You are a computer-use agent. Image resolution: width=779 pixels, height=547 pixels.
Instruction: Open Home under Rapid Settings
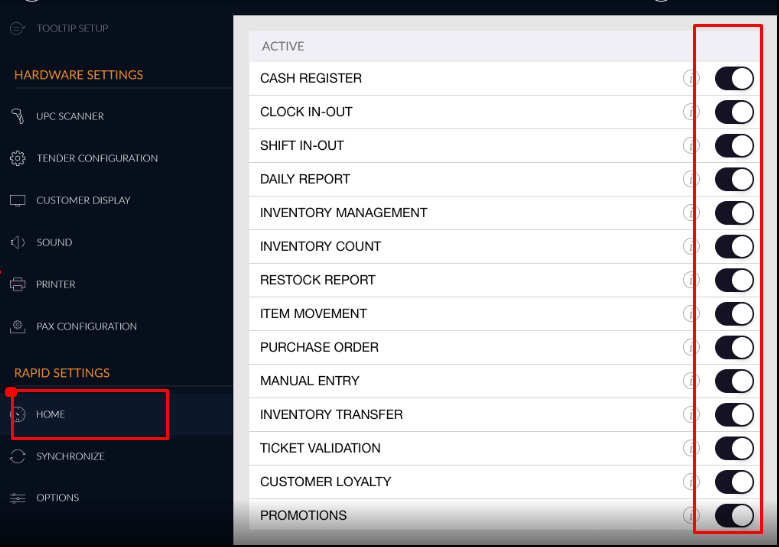pos(51,414)
